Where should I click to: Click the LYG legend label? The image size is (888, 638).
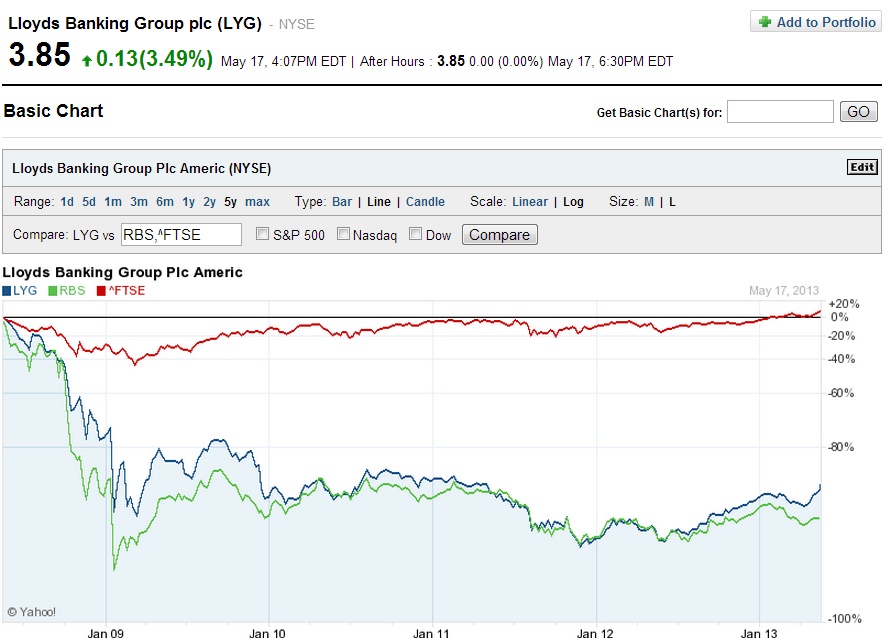pos(25,290)
